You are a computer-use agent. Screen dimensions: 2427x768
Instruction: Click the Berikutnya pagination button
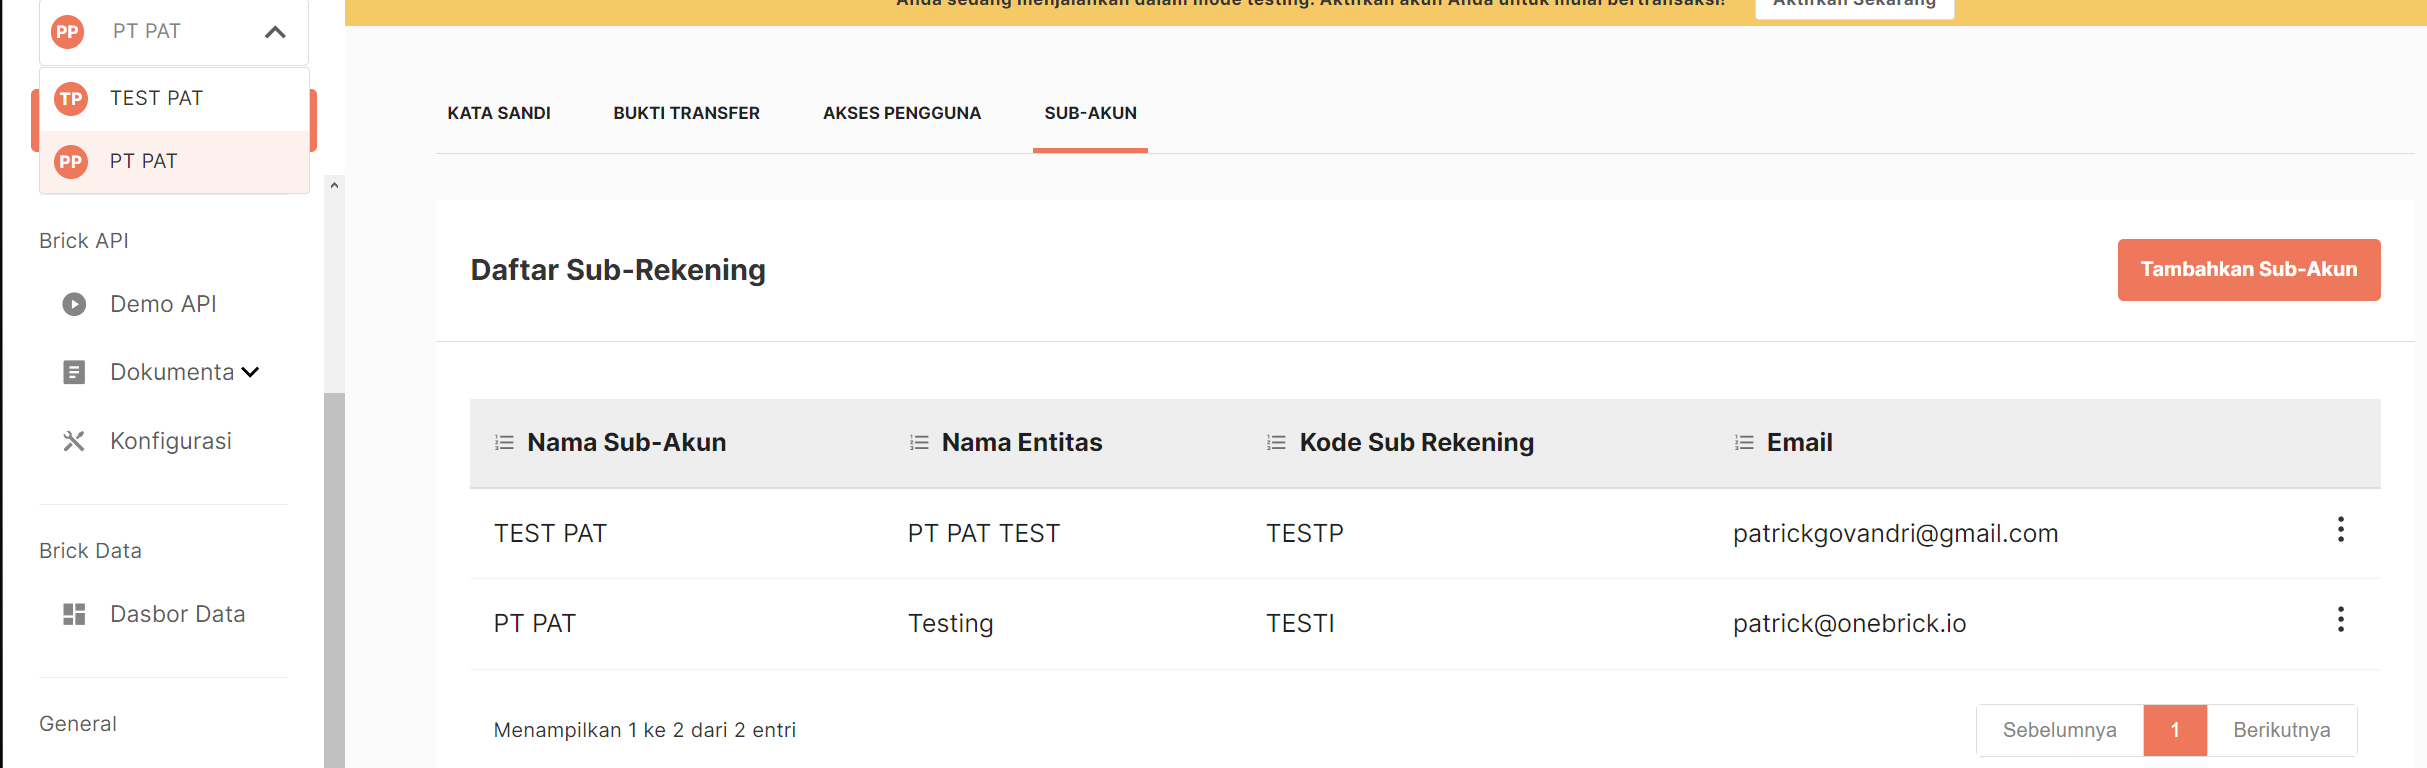point(2281,730)
